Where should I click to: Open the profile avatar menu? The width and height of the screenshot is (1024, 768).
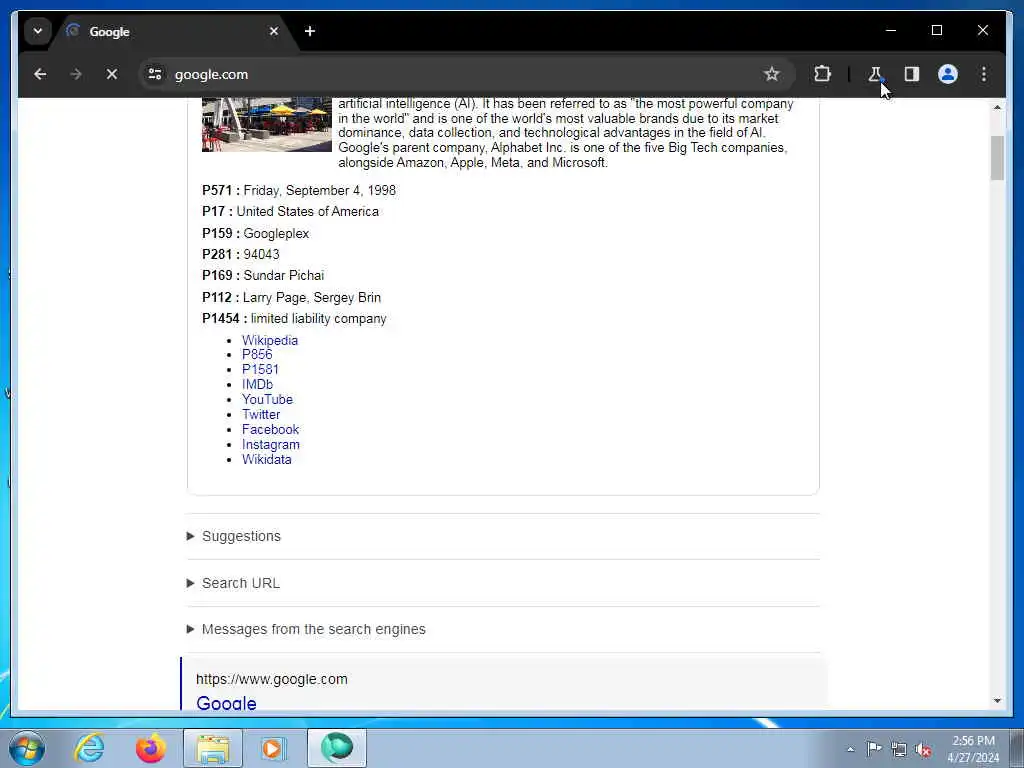point(948,74)
